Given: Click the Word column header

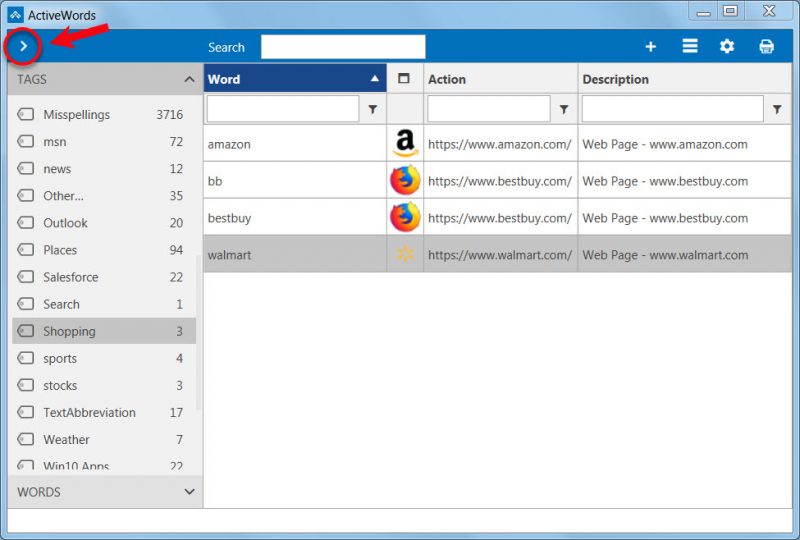Looking at the screenshot, I should click(295, 79).
